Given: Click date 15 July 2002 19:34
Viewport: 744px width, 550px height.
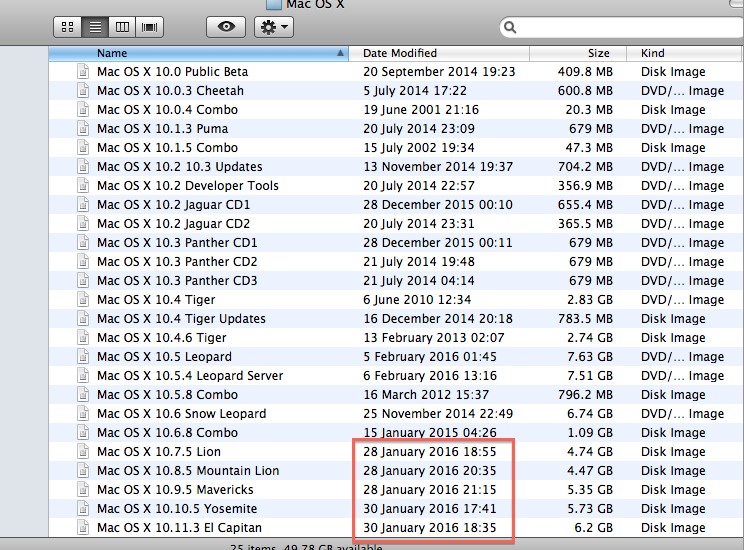Looking at the screenshot, I should pos(419,148).
